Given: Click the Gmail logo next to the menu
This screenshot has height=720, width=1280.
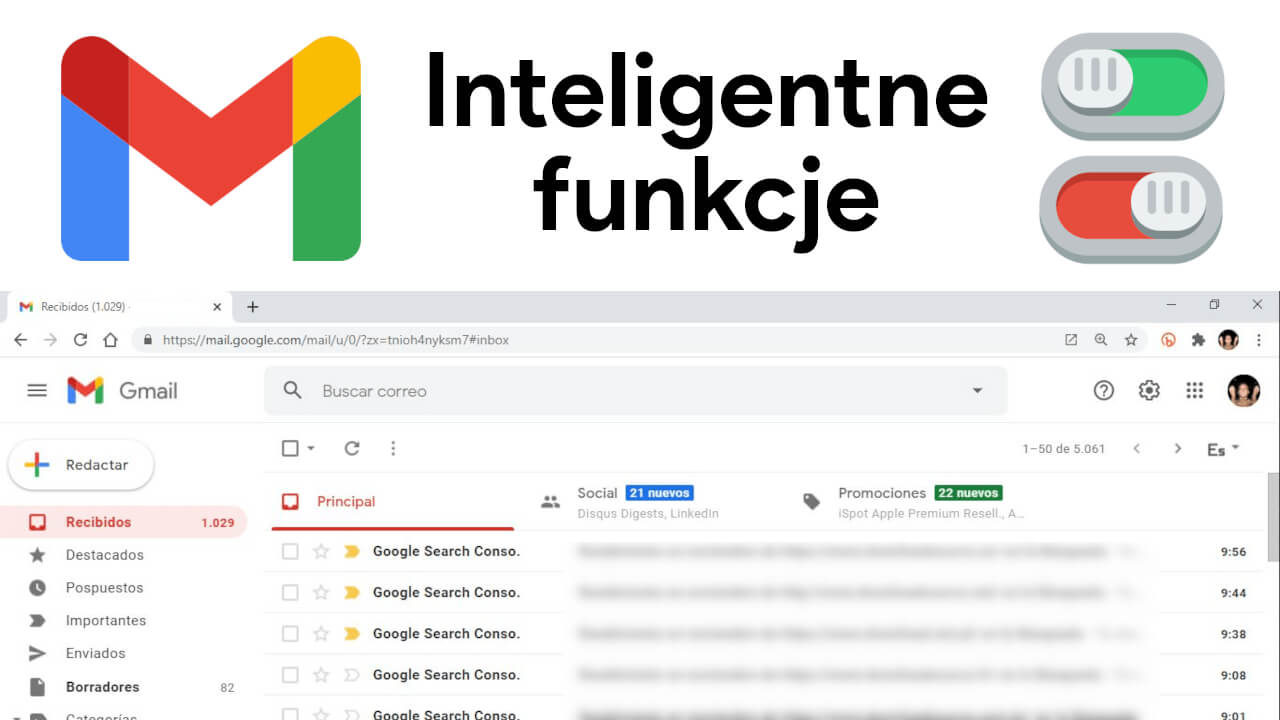Looking at the screenshot, I should (122, 391).
